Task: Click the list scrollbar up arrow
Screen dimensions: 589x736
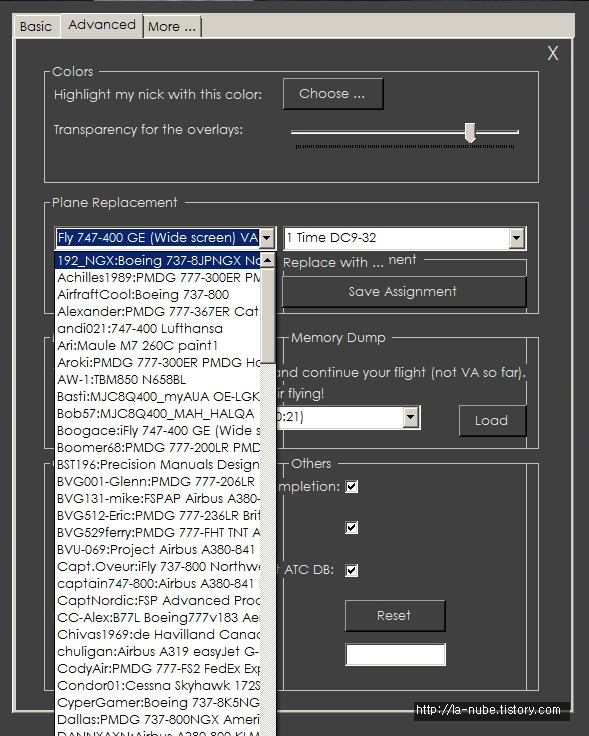Action: pyautogui.click(x=268, y=260)
